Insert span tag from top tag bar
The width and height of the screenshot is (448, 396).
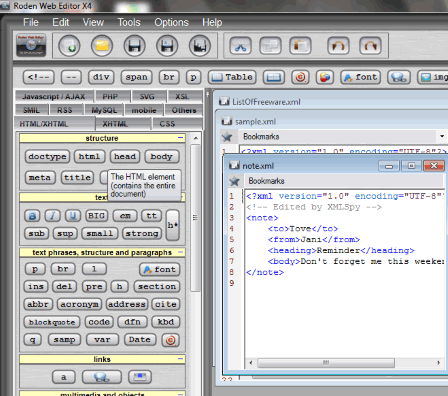pos(136,77)
